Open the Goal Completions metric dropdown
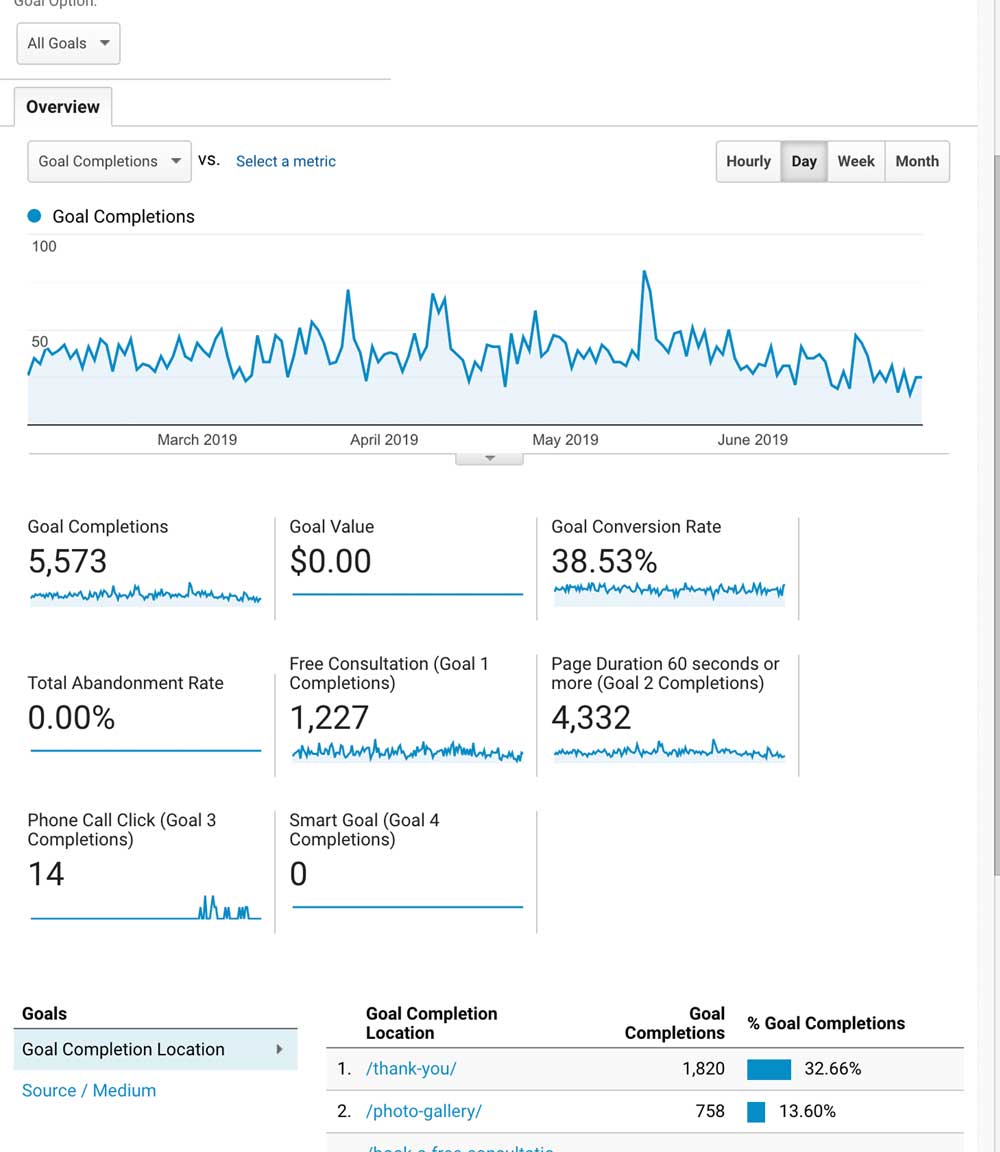Viewport: 1000px width, 1152px height. 108,161
